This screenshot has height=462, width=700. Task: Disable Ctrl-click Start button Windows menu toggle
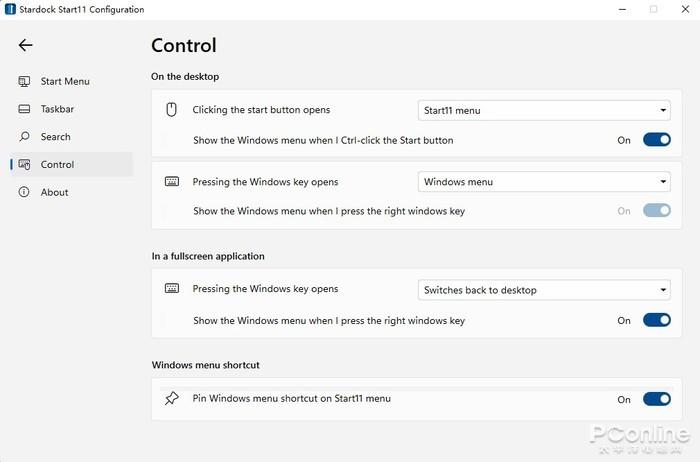tap(656, 140)
